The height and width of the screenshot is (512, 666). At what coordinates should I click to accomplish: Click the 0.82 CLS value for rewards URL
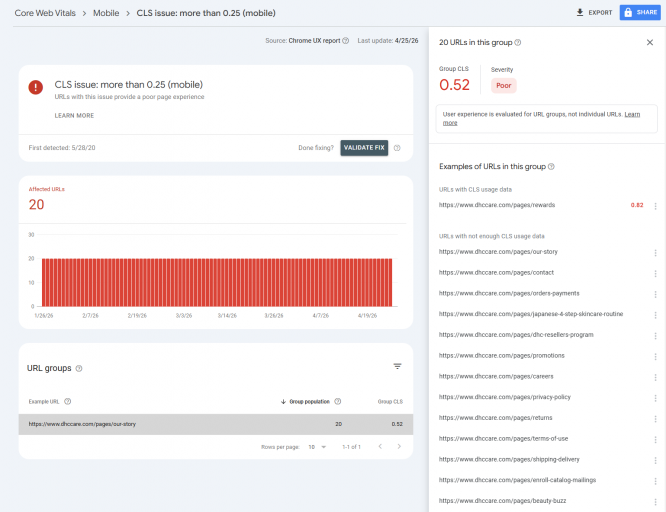click(637, 205)
